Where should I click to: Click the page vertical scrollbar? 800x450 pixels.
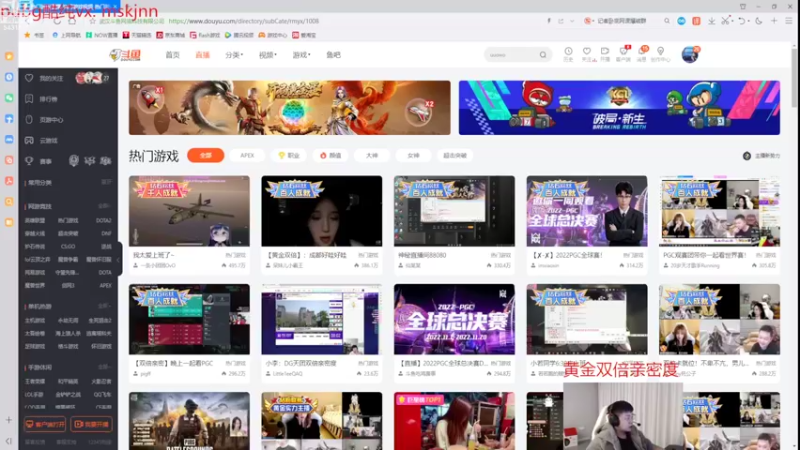[x=794, y=77]
